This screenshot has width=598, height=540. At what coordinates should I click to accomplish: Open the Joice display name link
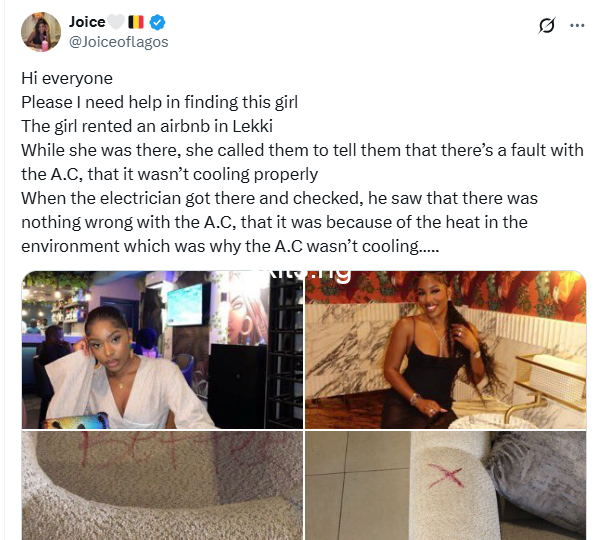click(87, 22)
